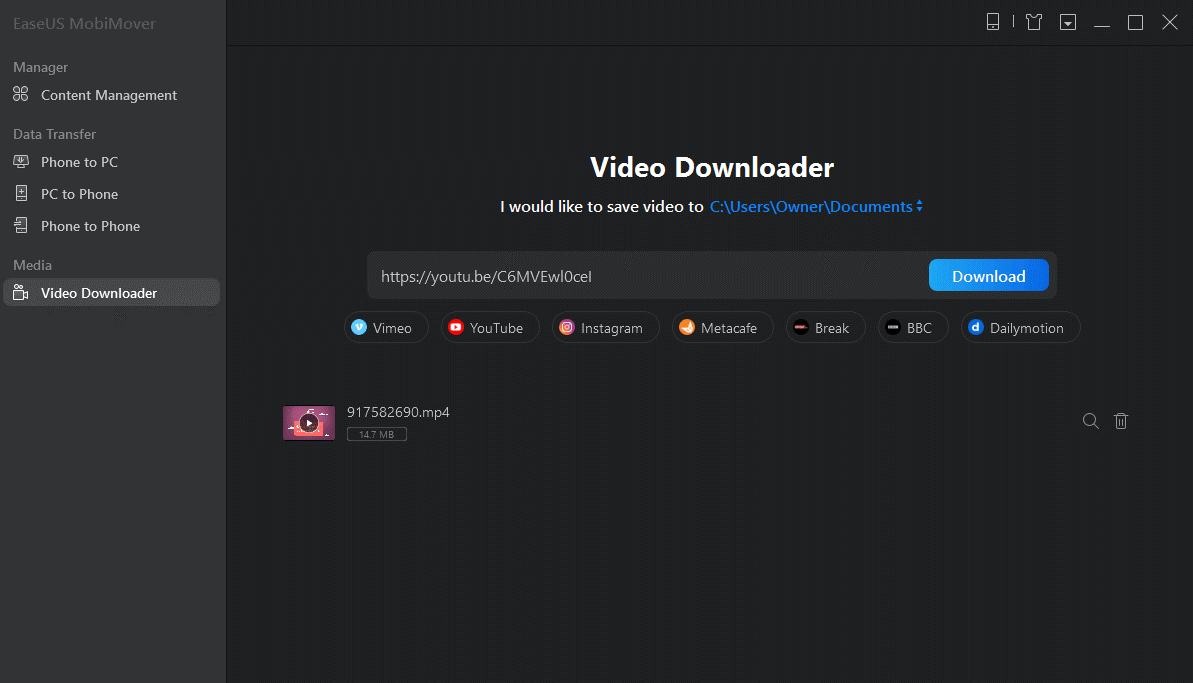Select PC to Phone transfer
The height and width of the screenshot is (683, 1193).
[x=79, y=194]
